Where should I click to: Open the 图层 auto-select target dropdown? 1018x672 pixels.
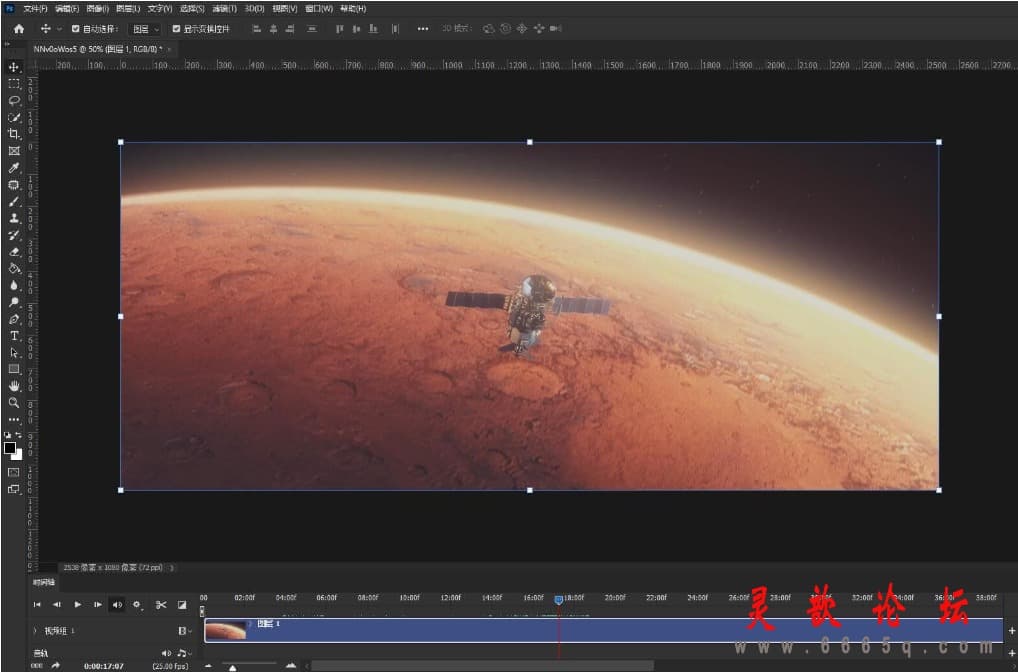click(145, 29)
